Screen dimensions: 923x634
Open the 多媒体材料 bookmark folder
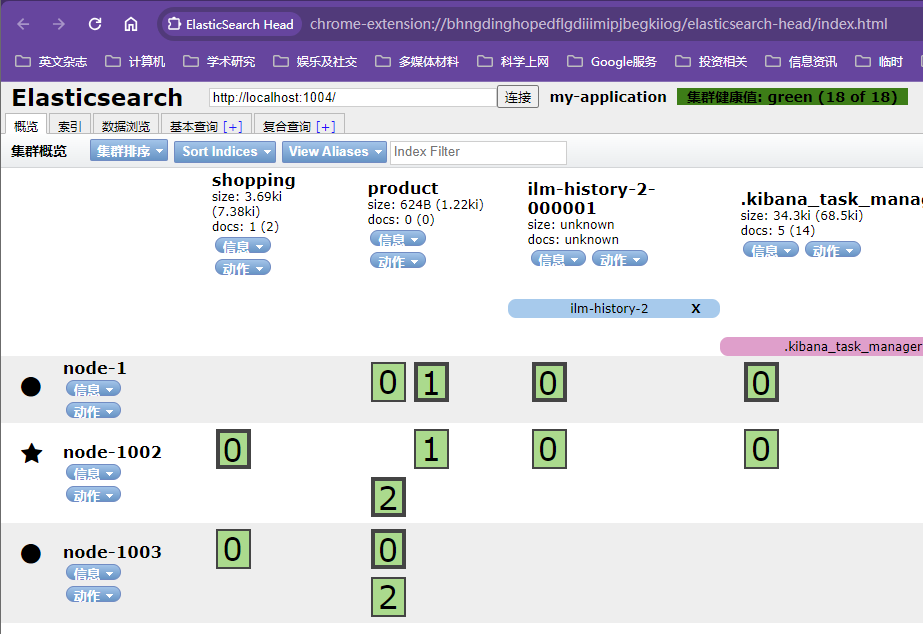(417, 61)
